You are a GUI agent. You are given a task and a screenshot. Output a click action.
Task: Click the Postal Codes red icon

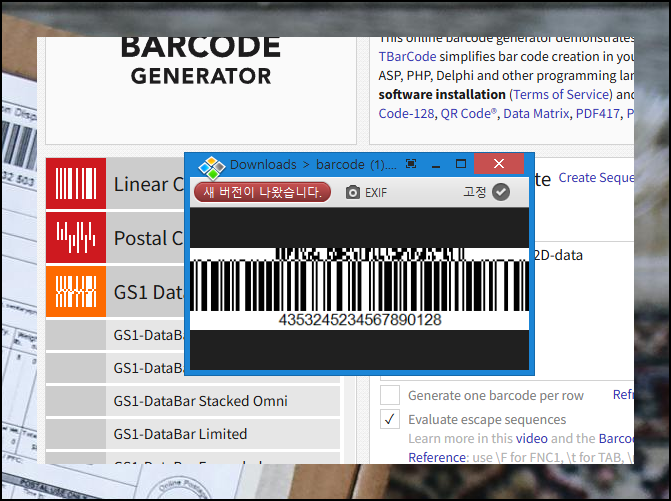click(x=76, y=237)
